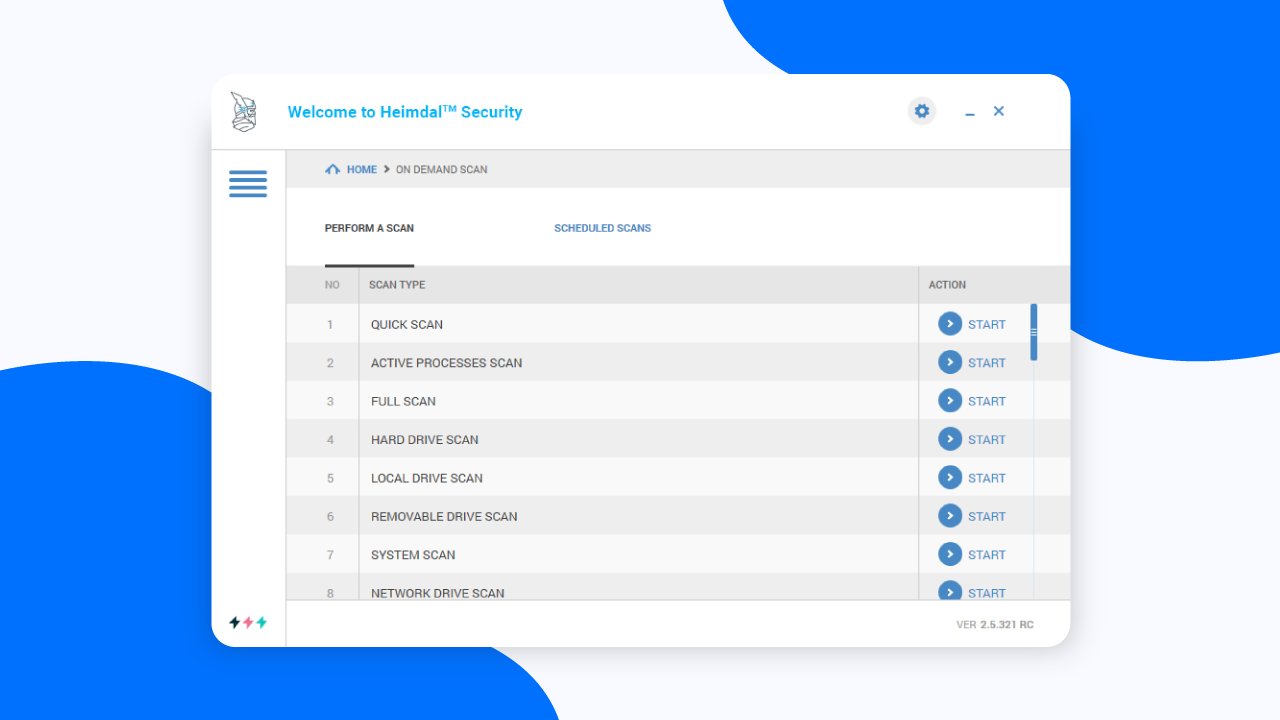
Task: Click the NO column header
Action: point(332,285)
